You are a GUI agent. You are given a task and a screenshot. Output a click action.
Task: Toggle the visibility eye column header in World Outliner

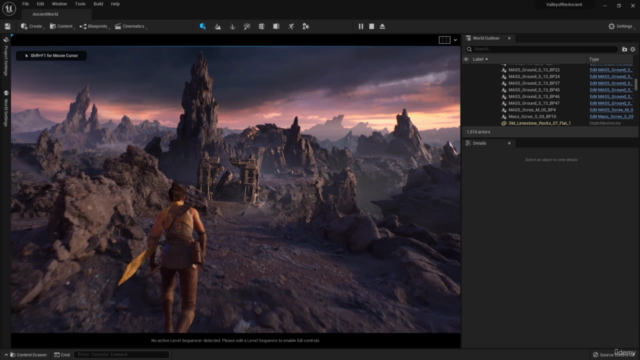click(x=466, y=59)
